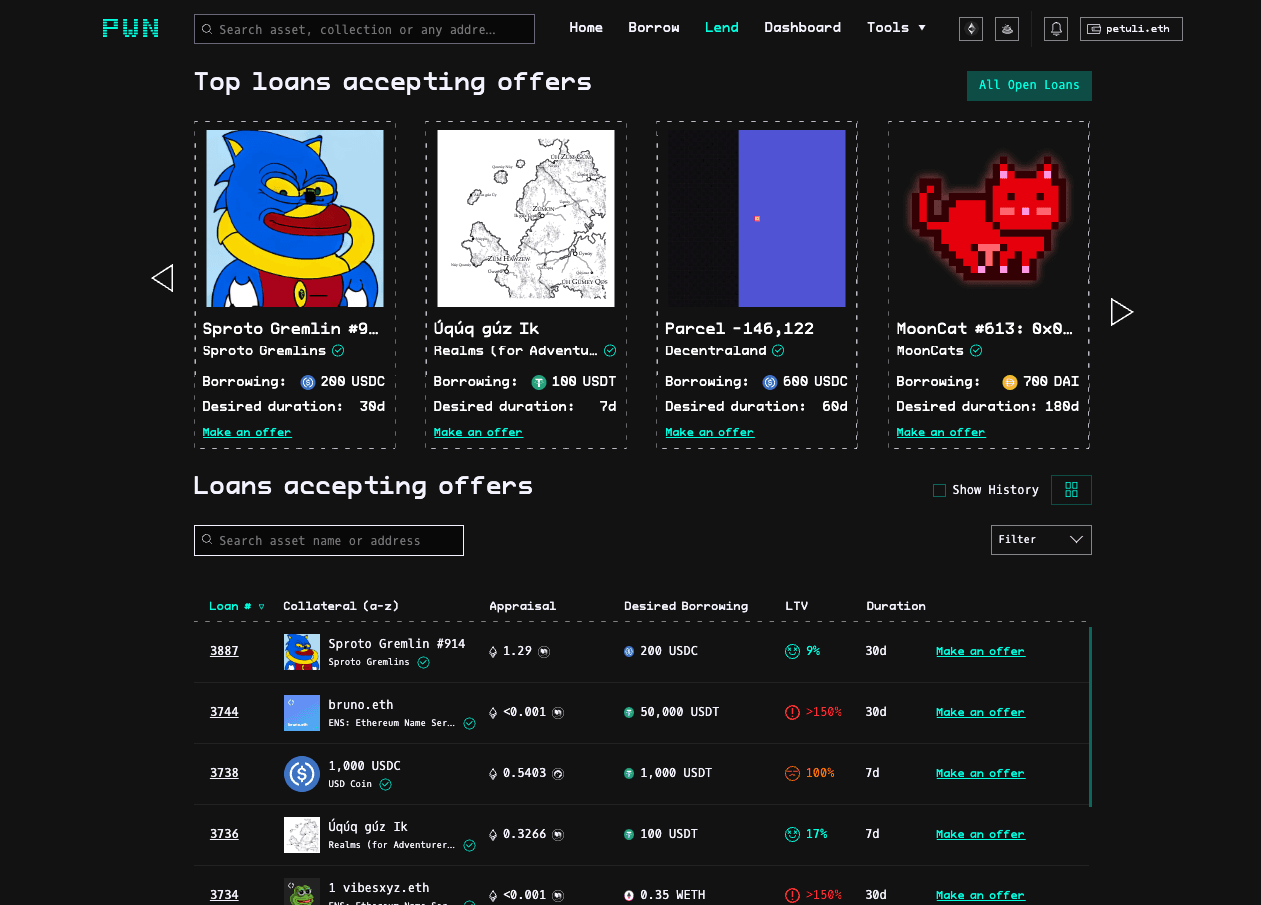Click bruno.eth thumbnail in table

tap(302, 712)
